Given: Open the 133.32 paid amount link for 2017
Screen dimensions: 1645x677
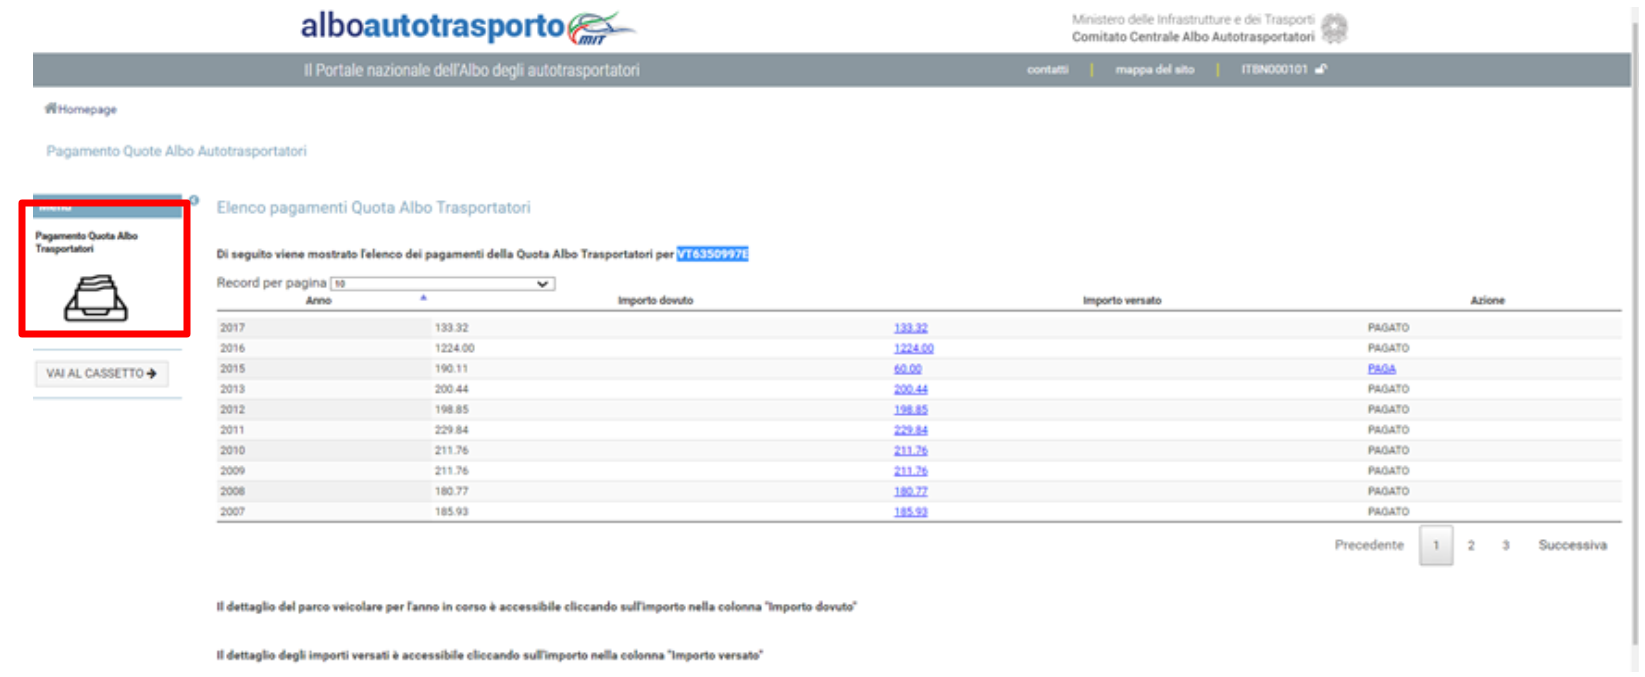Looking at the screenshot, I should (x=910, y=328).
